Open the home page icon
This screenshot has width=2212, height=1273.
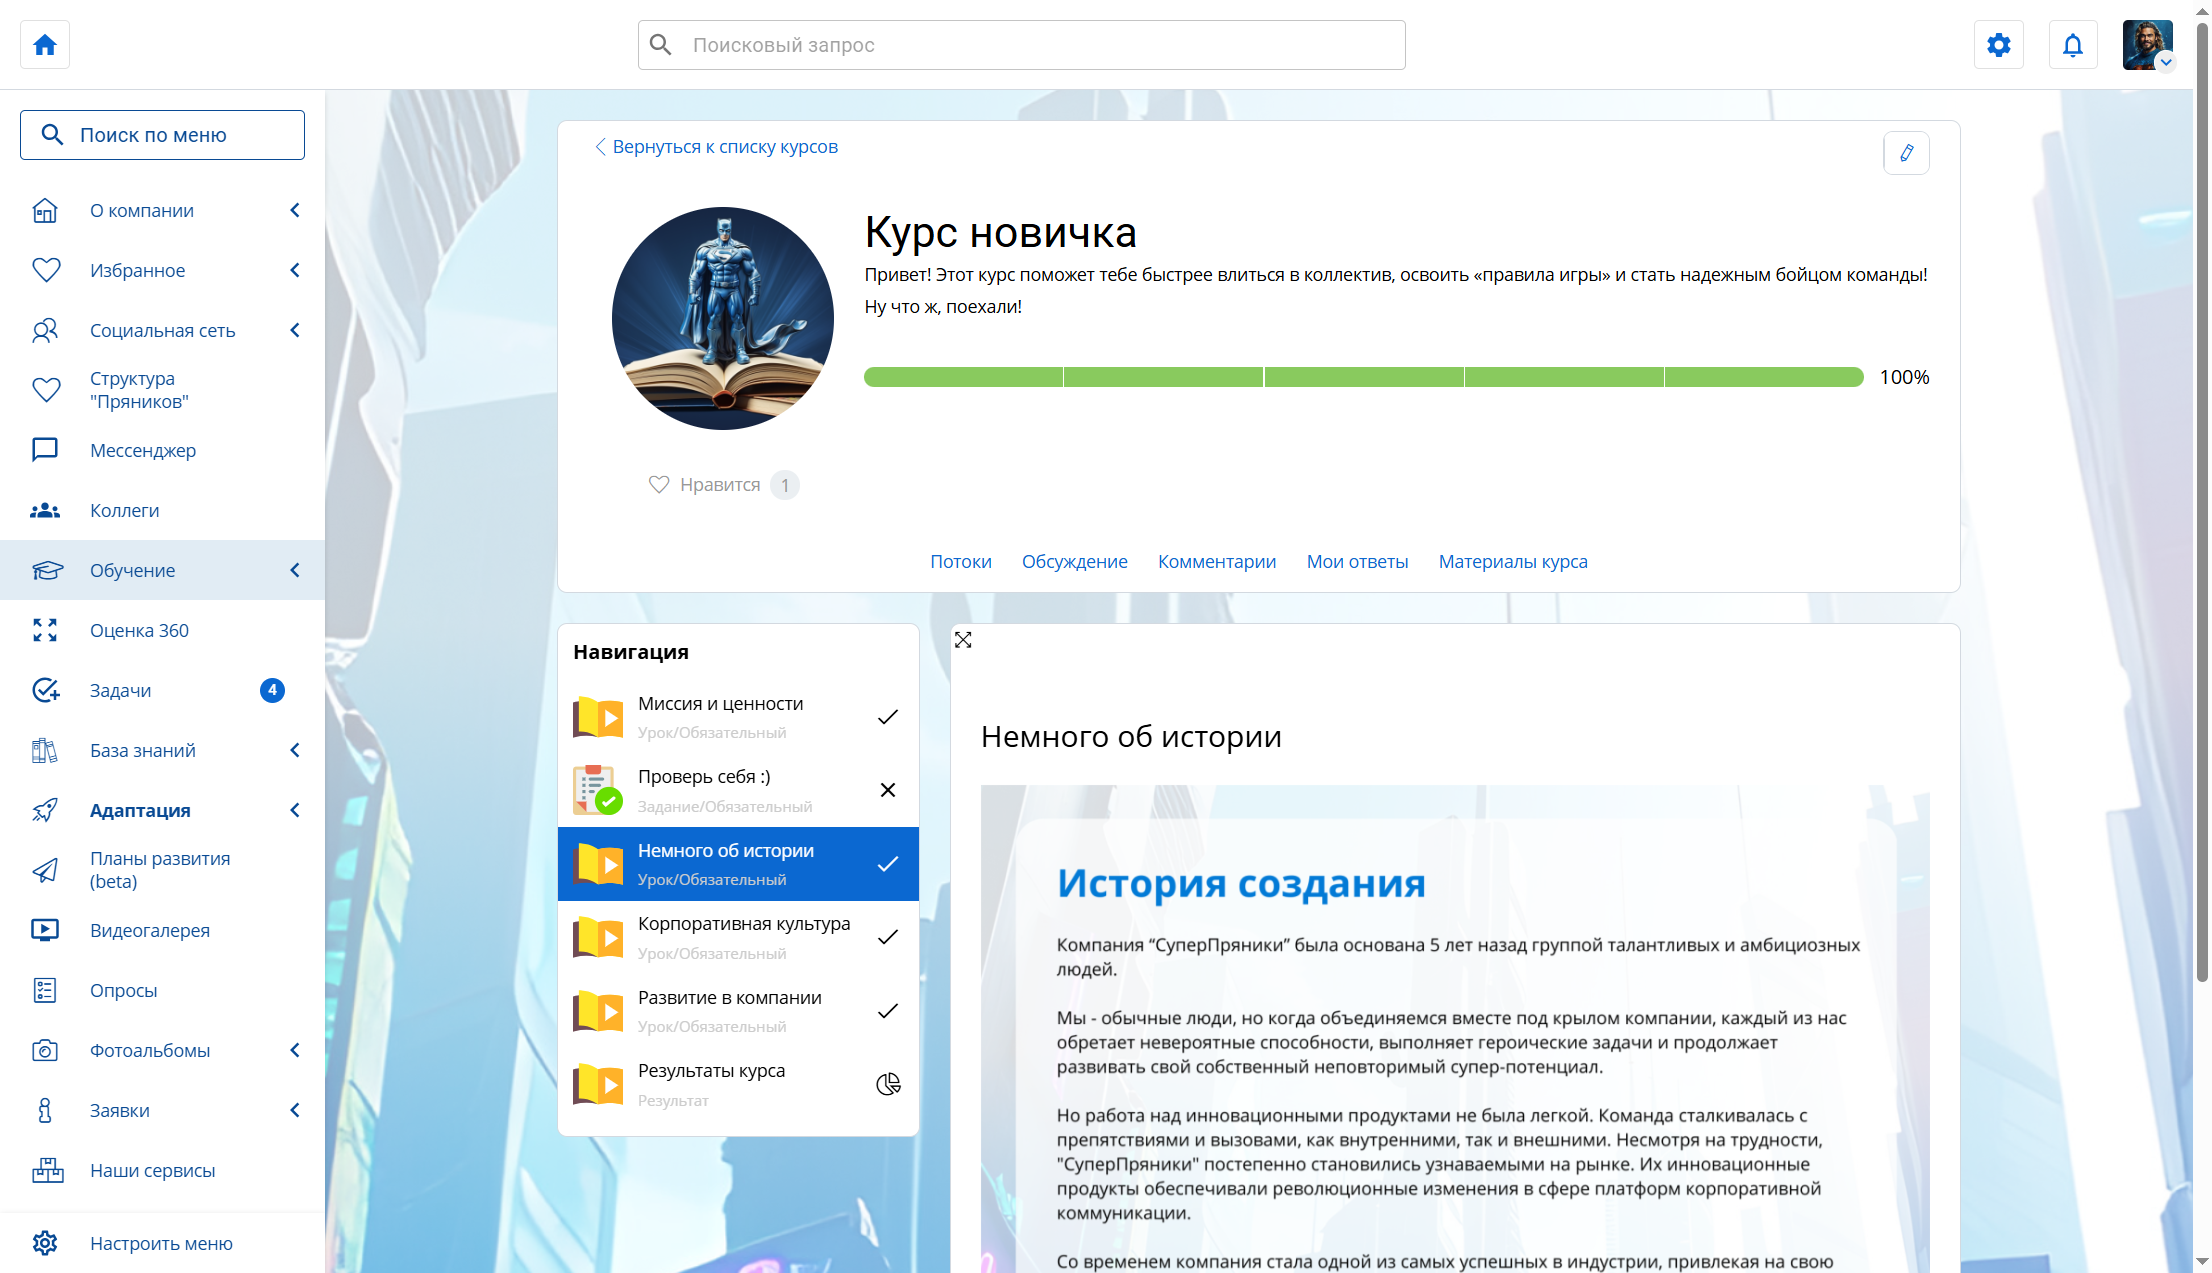[x=45, y=45]
